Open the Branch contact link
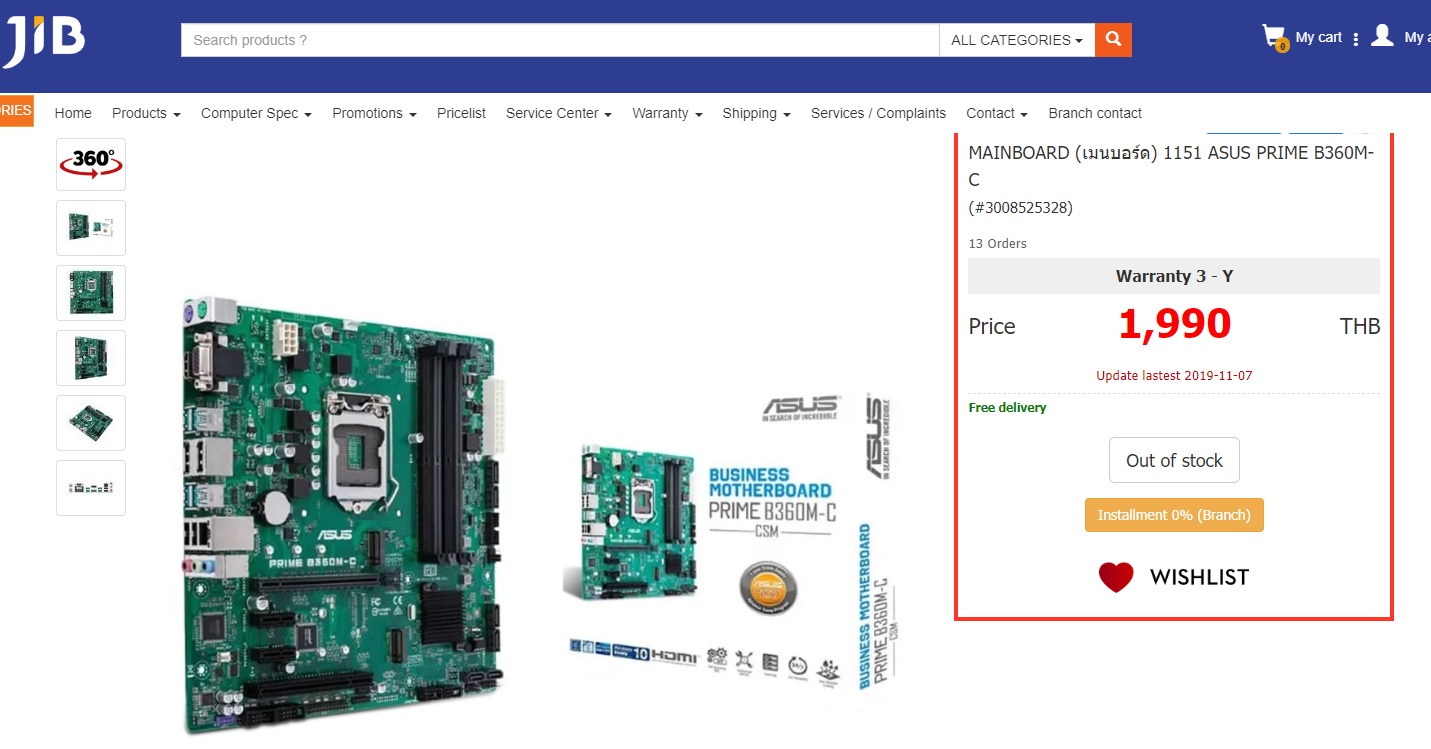 [x=1094, y=113]
